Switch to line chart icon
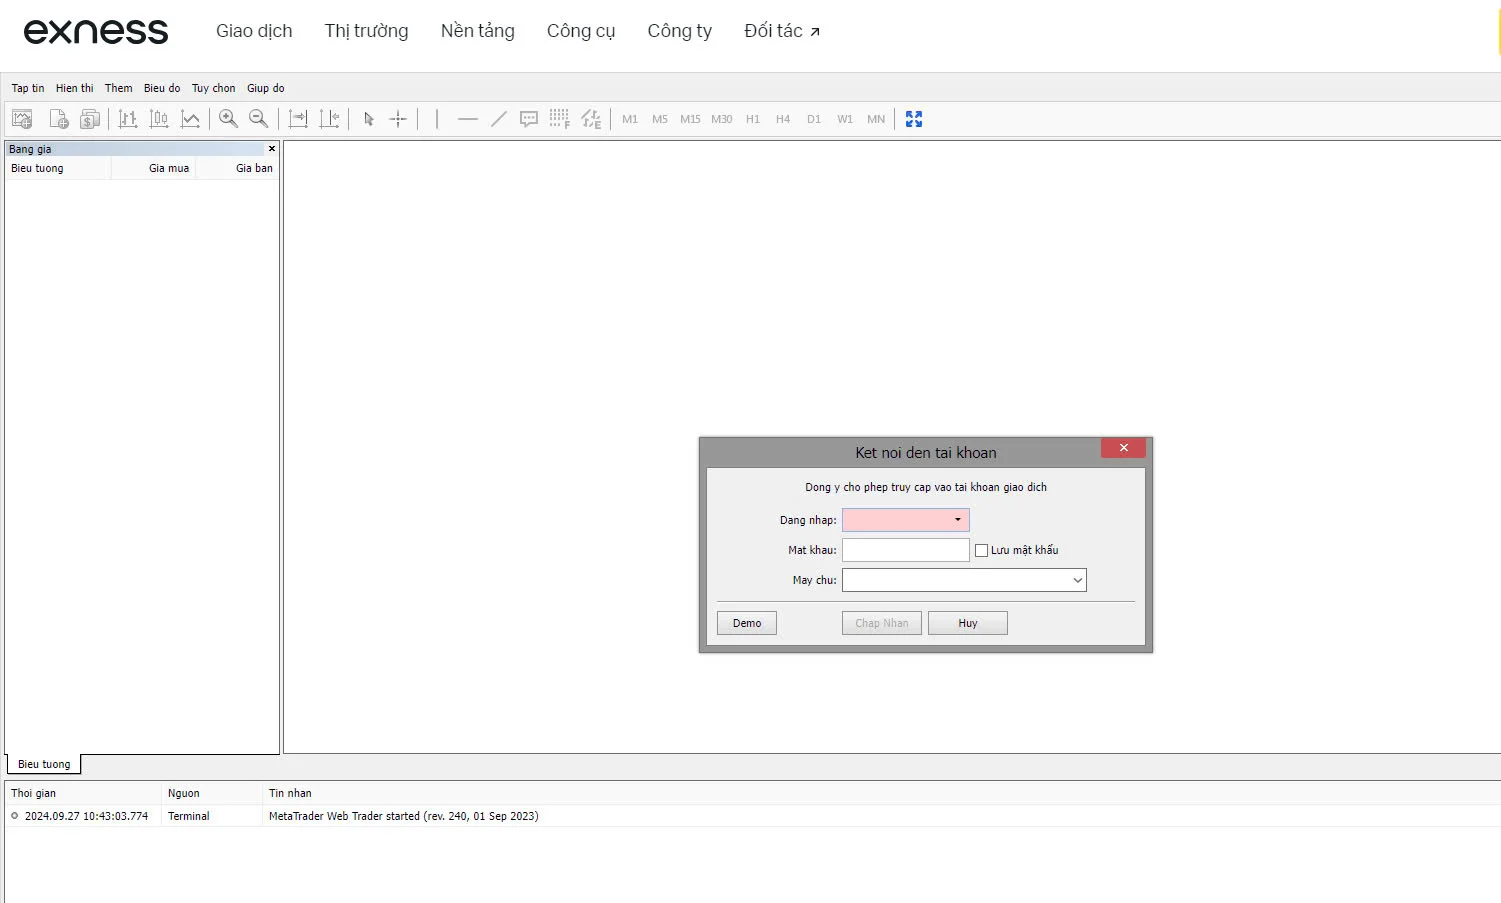Screen dimensions: 1501x903 click(190, 119)
